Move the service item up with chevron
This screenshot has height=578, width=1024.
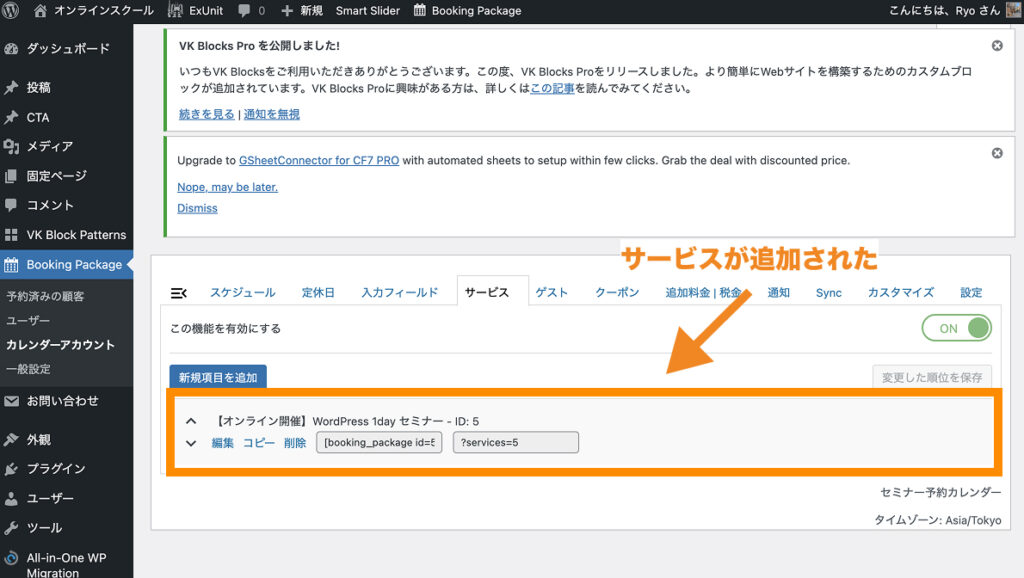191,421
